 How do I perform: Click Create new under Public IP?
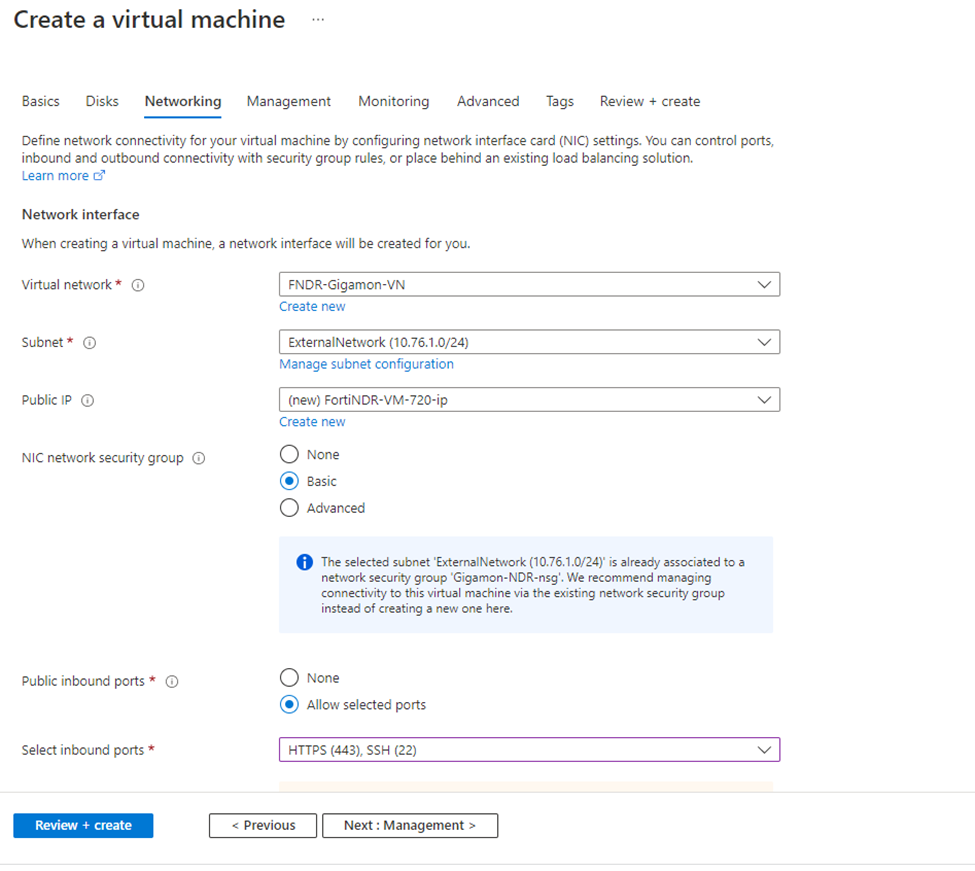tap(311, 421)
